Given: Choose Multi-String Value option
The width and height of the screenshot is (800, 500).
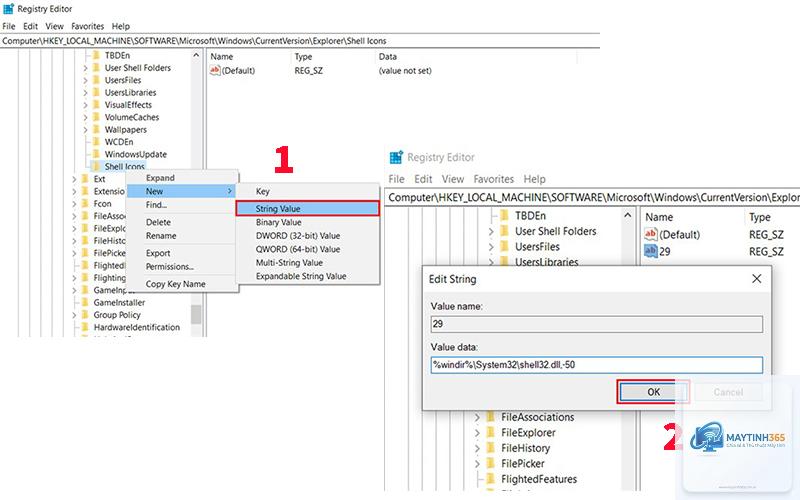Looking at the screenshot, I should (308, 263).
